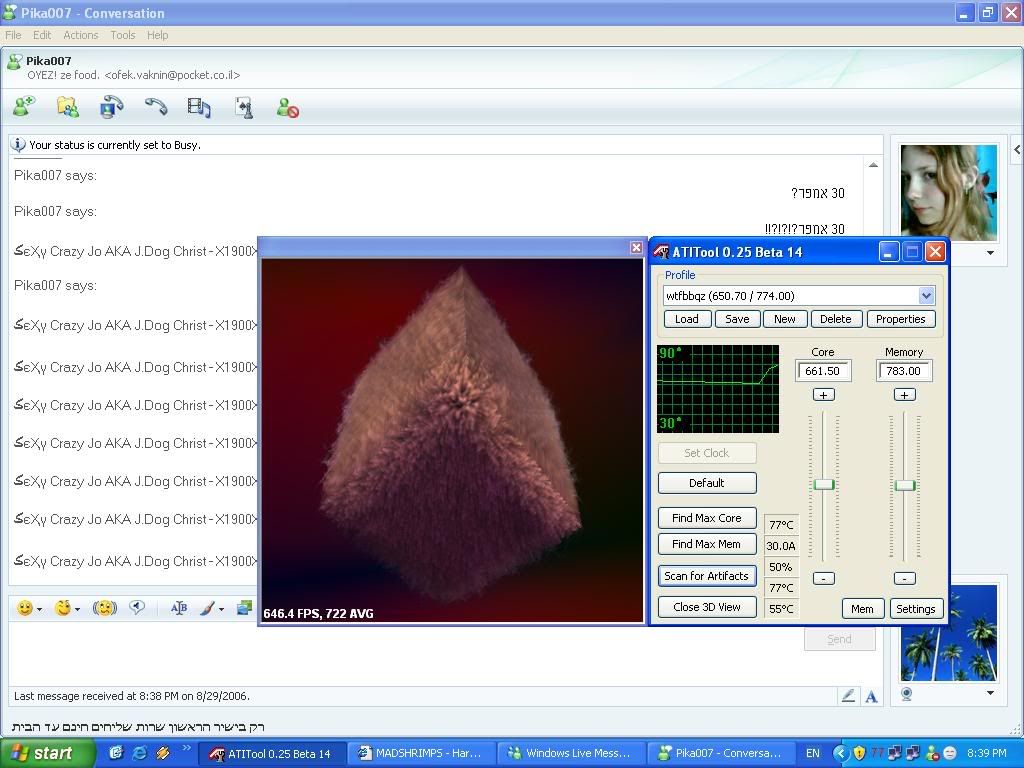
Task: Open the emoticon picker smiley
Action: tap(25, 608)
